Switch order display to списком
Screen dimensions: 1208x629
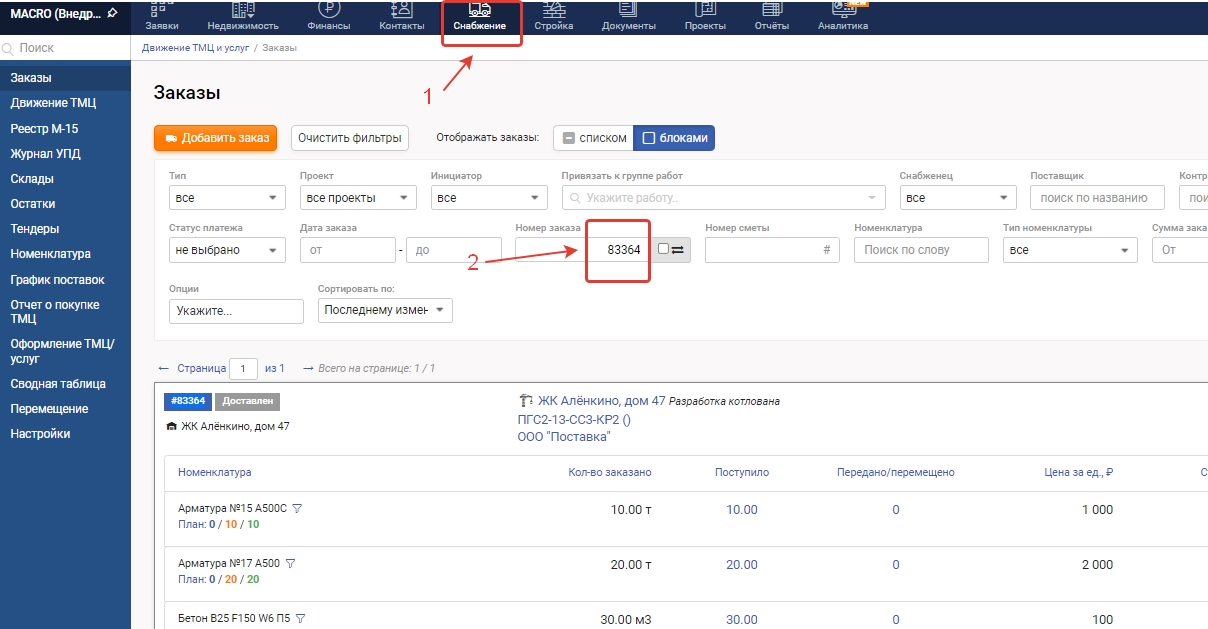pyautogui.click(x=593, y=138)
